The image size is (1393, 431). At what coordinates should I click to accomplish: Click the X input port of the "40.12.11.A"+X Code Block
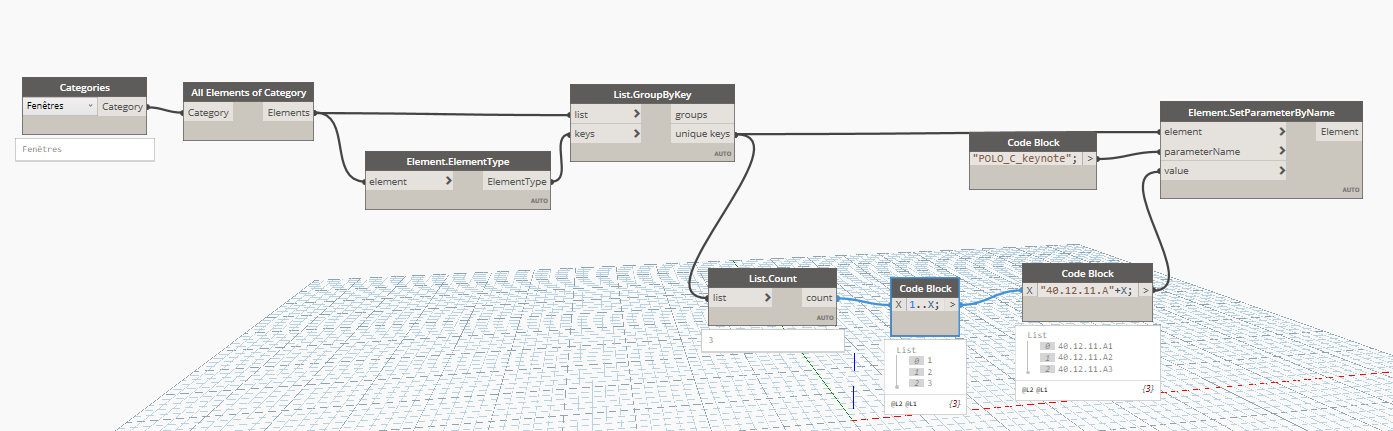click(1029, 290)
